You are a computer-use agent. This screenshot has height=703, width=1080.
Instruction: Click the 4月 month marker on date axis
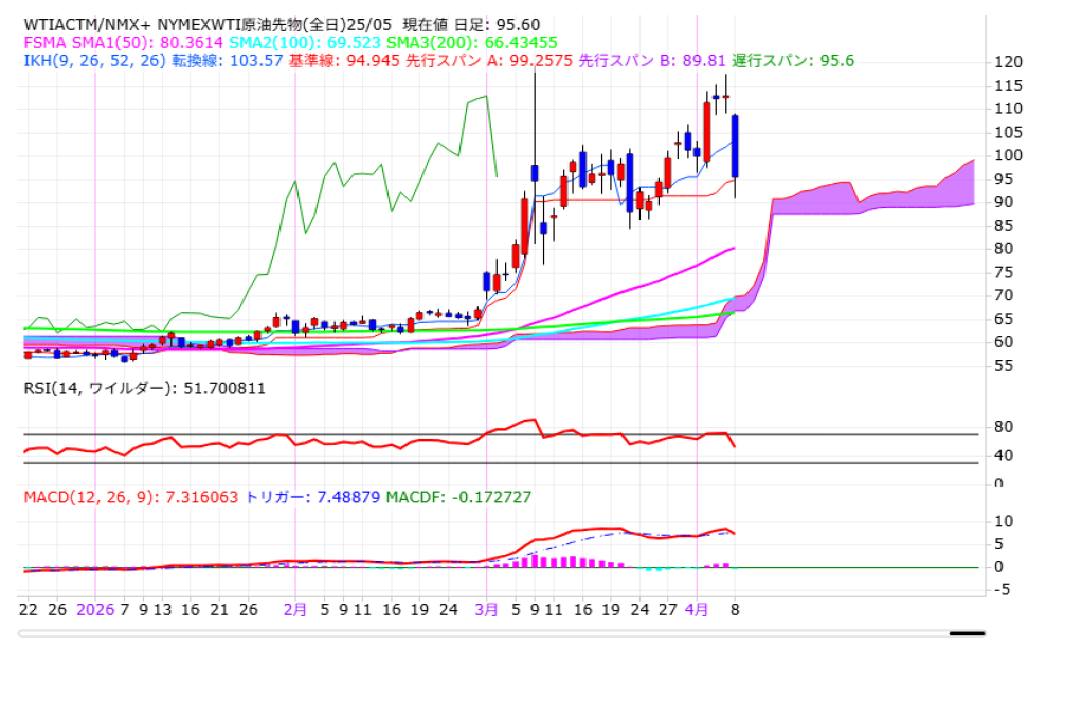coord(697,608)
